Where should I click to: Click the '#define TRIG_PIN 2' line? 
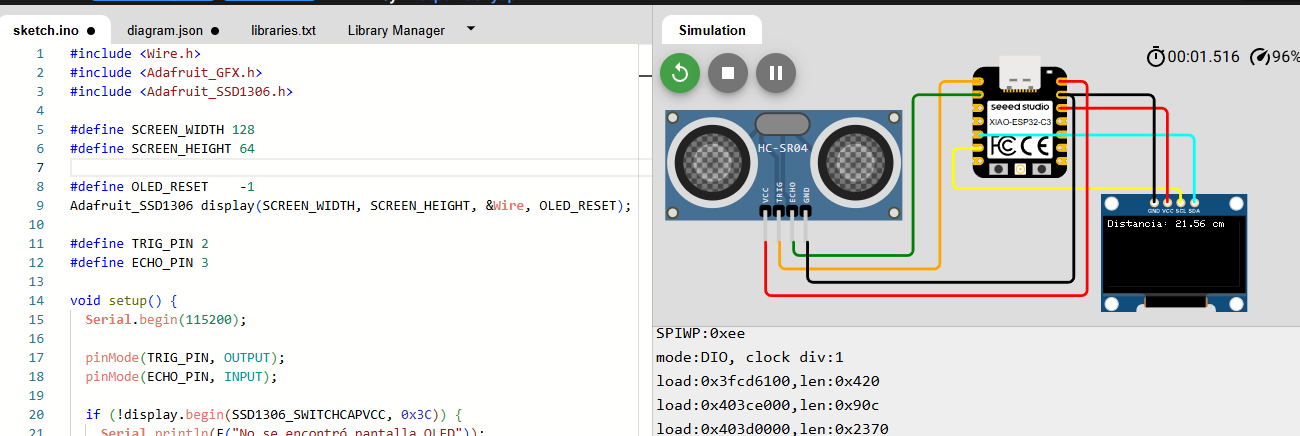[139, 243]
